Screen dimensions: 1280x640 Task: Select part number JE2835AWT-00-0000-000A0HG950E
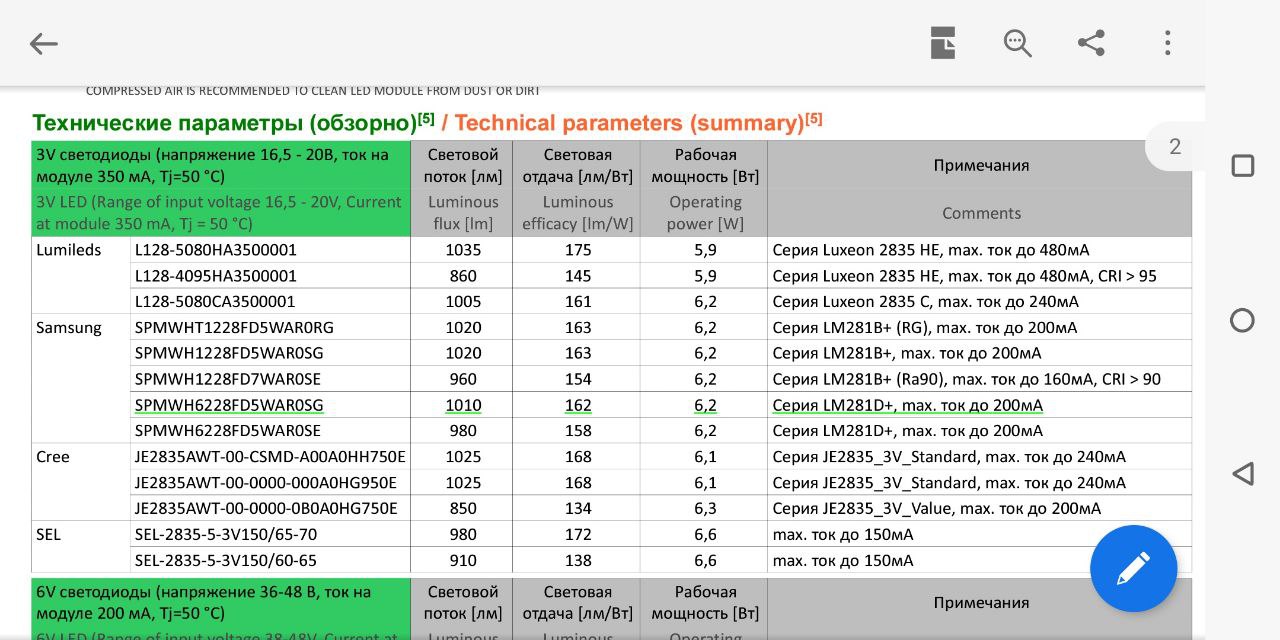(x=266, y=483)
